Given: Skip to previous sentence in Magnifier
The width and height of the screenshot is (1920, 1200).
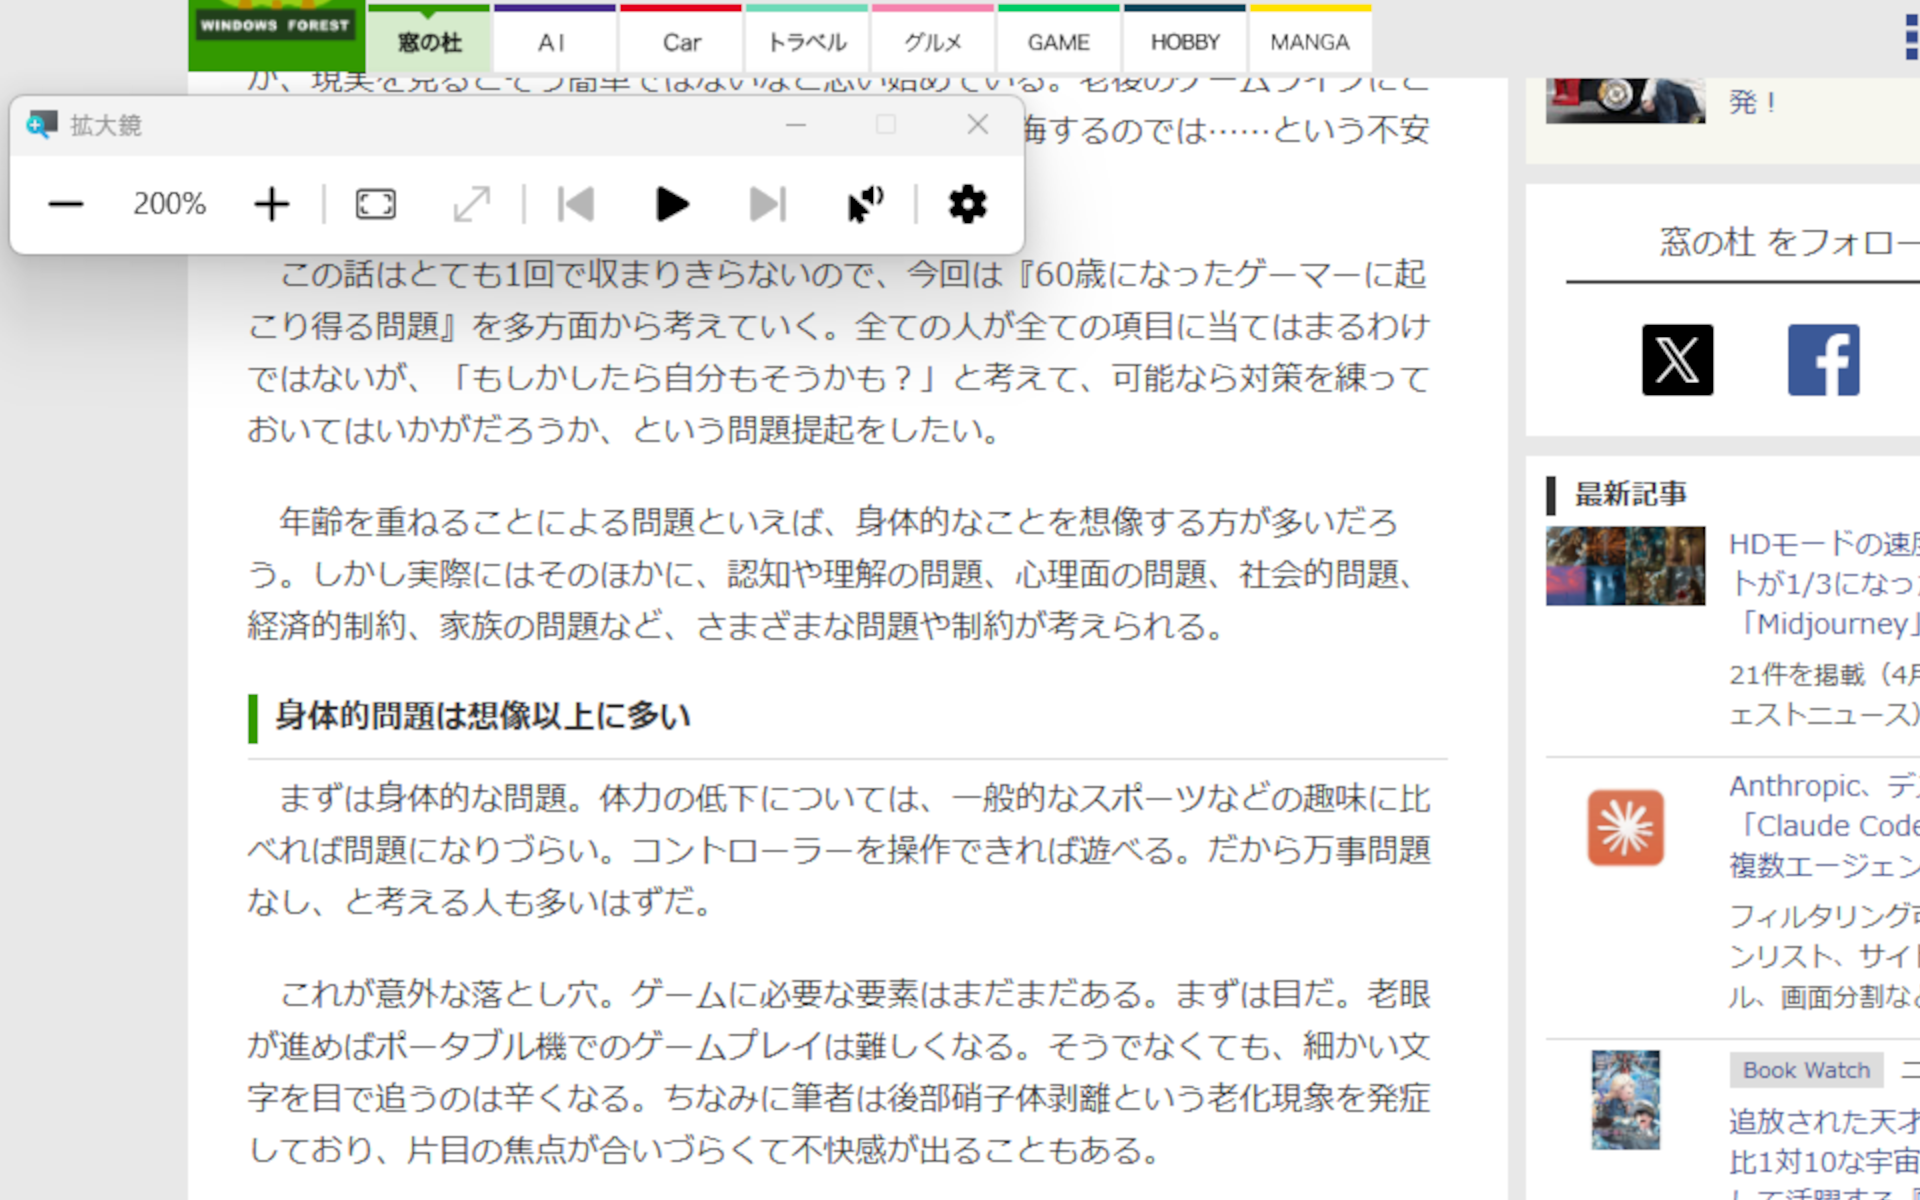Looking at the screenshot, I should tap(575, 204).
